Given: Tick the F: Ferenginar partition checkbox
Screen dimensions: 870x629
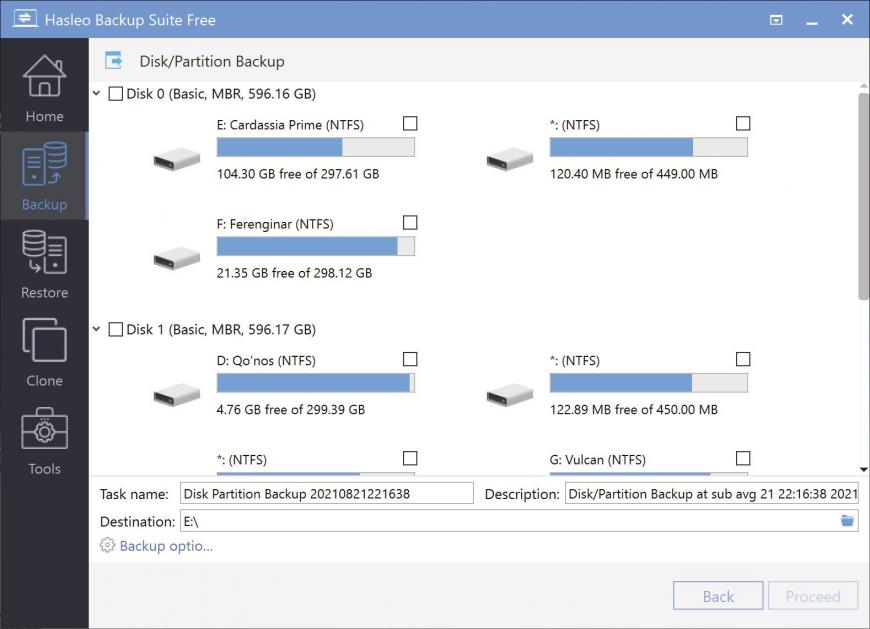Looking at the screenshot, I should [410, 223].
